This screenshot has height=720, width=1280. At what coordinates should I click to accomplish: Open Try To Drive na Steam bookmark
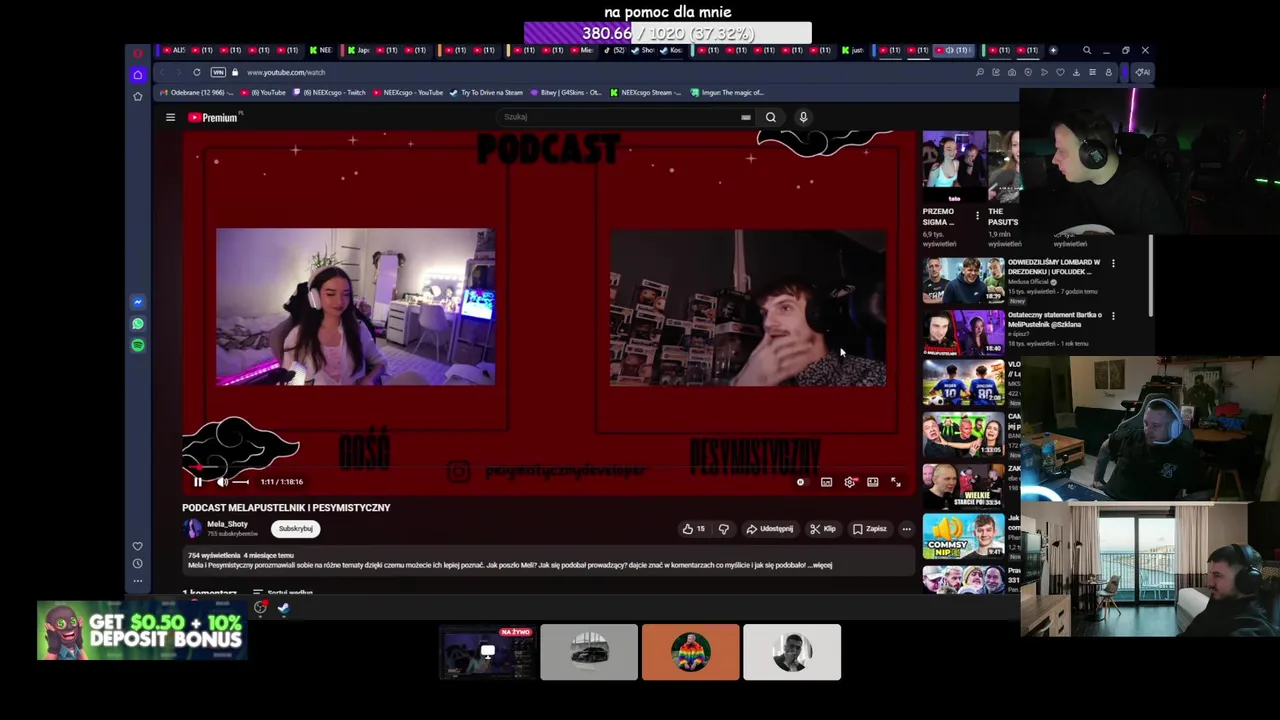[486, 92]
